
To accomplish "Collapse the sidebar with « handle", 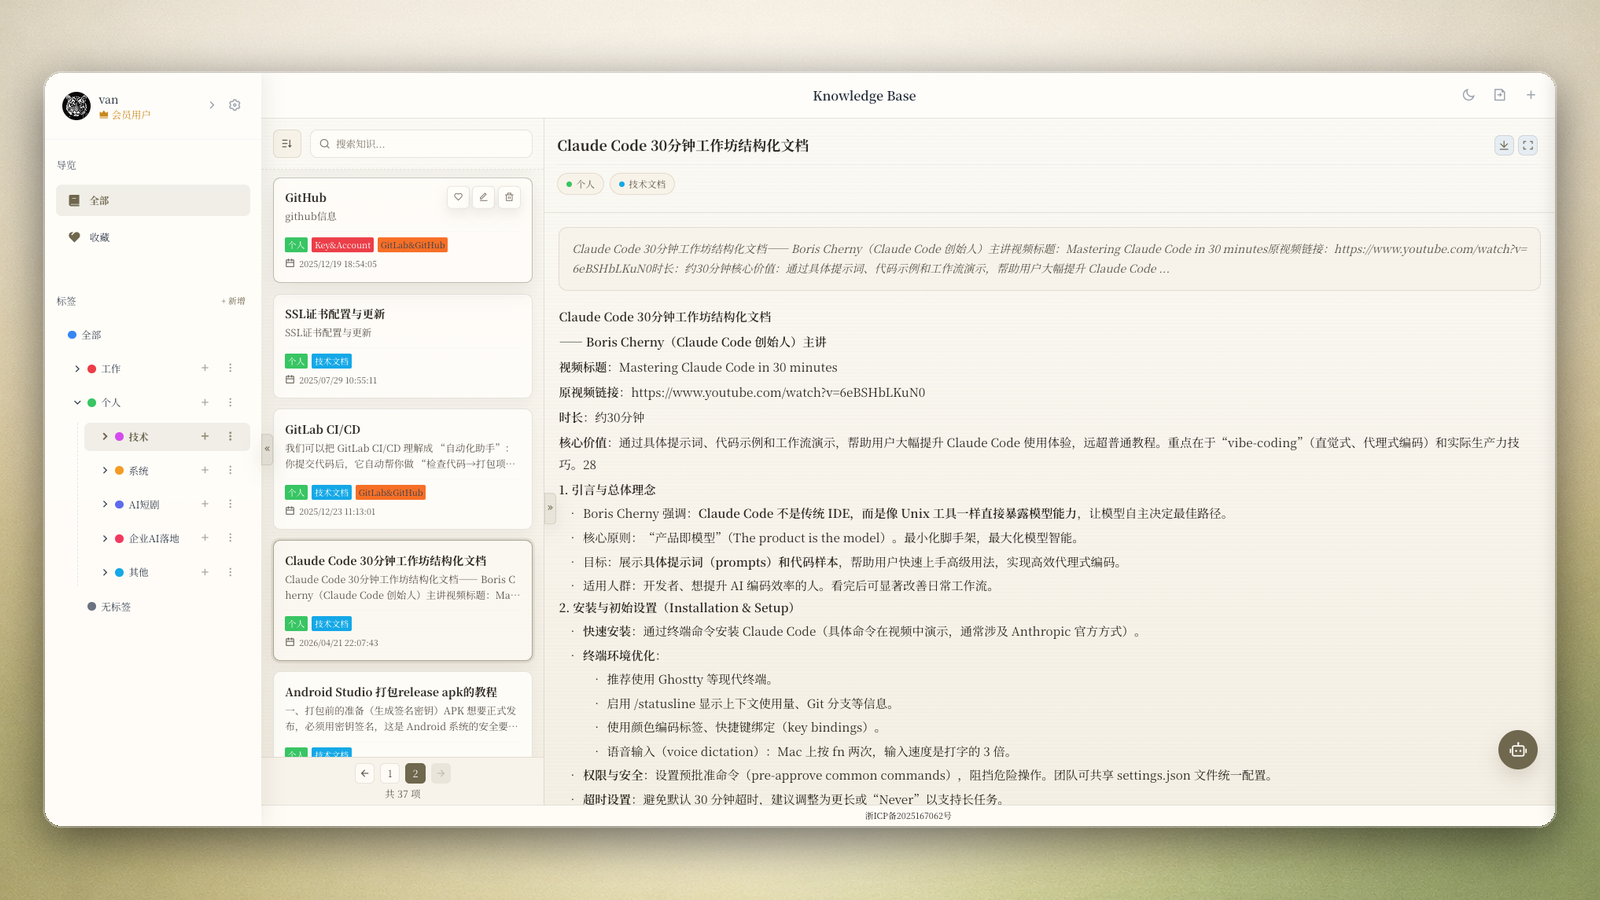I will (267, 449).
